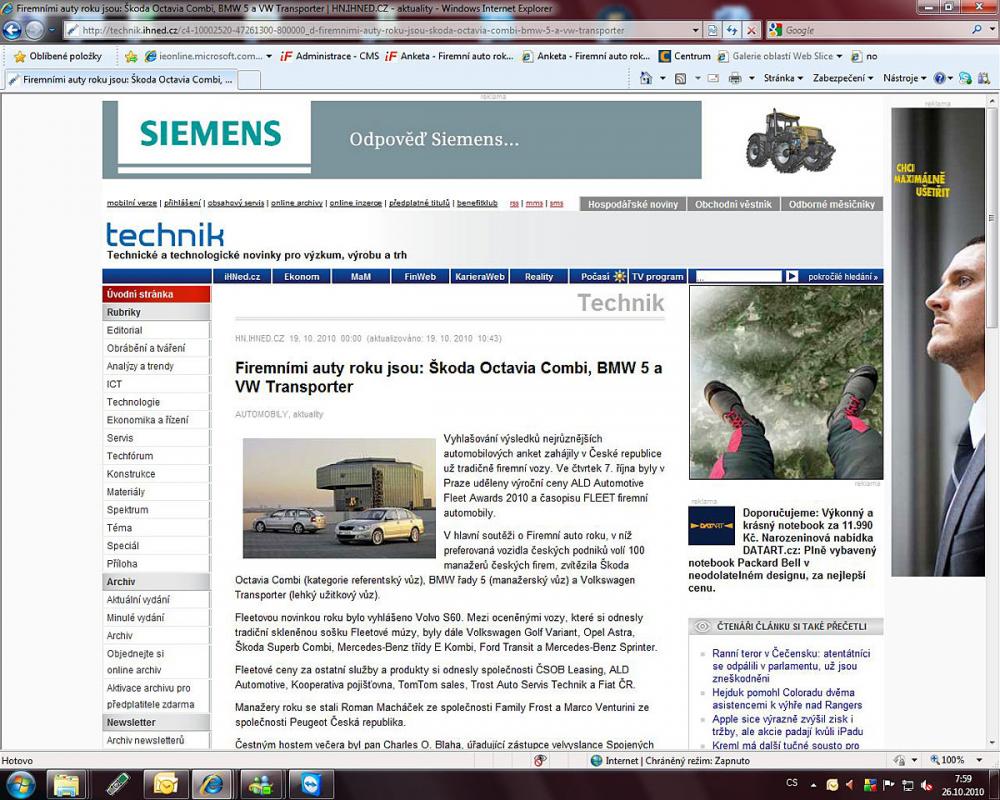Open address bar URL history dropdown
Screen dimensions: 1000x800
(696, 30)
